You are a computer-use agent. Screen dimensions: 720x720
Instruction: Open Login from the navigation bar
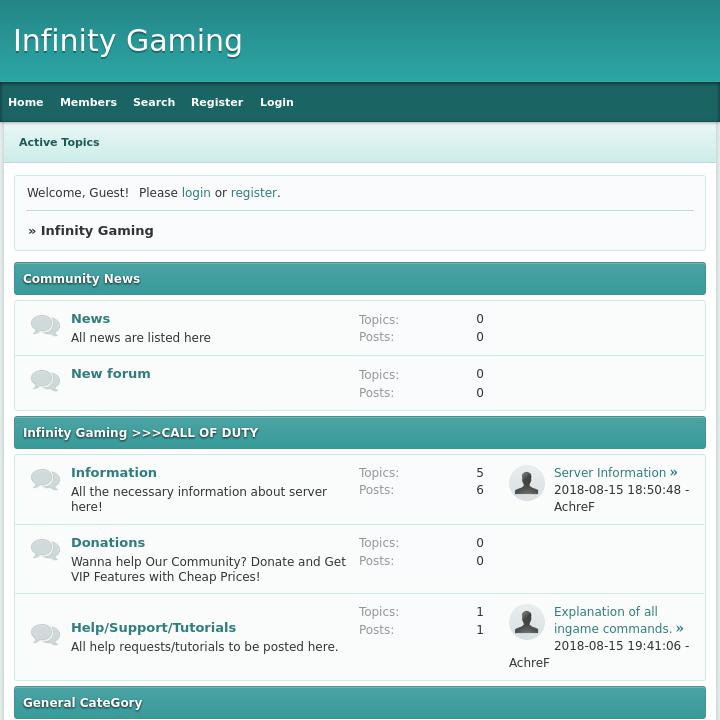277,102
